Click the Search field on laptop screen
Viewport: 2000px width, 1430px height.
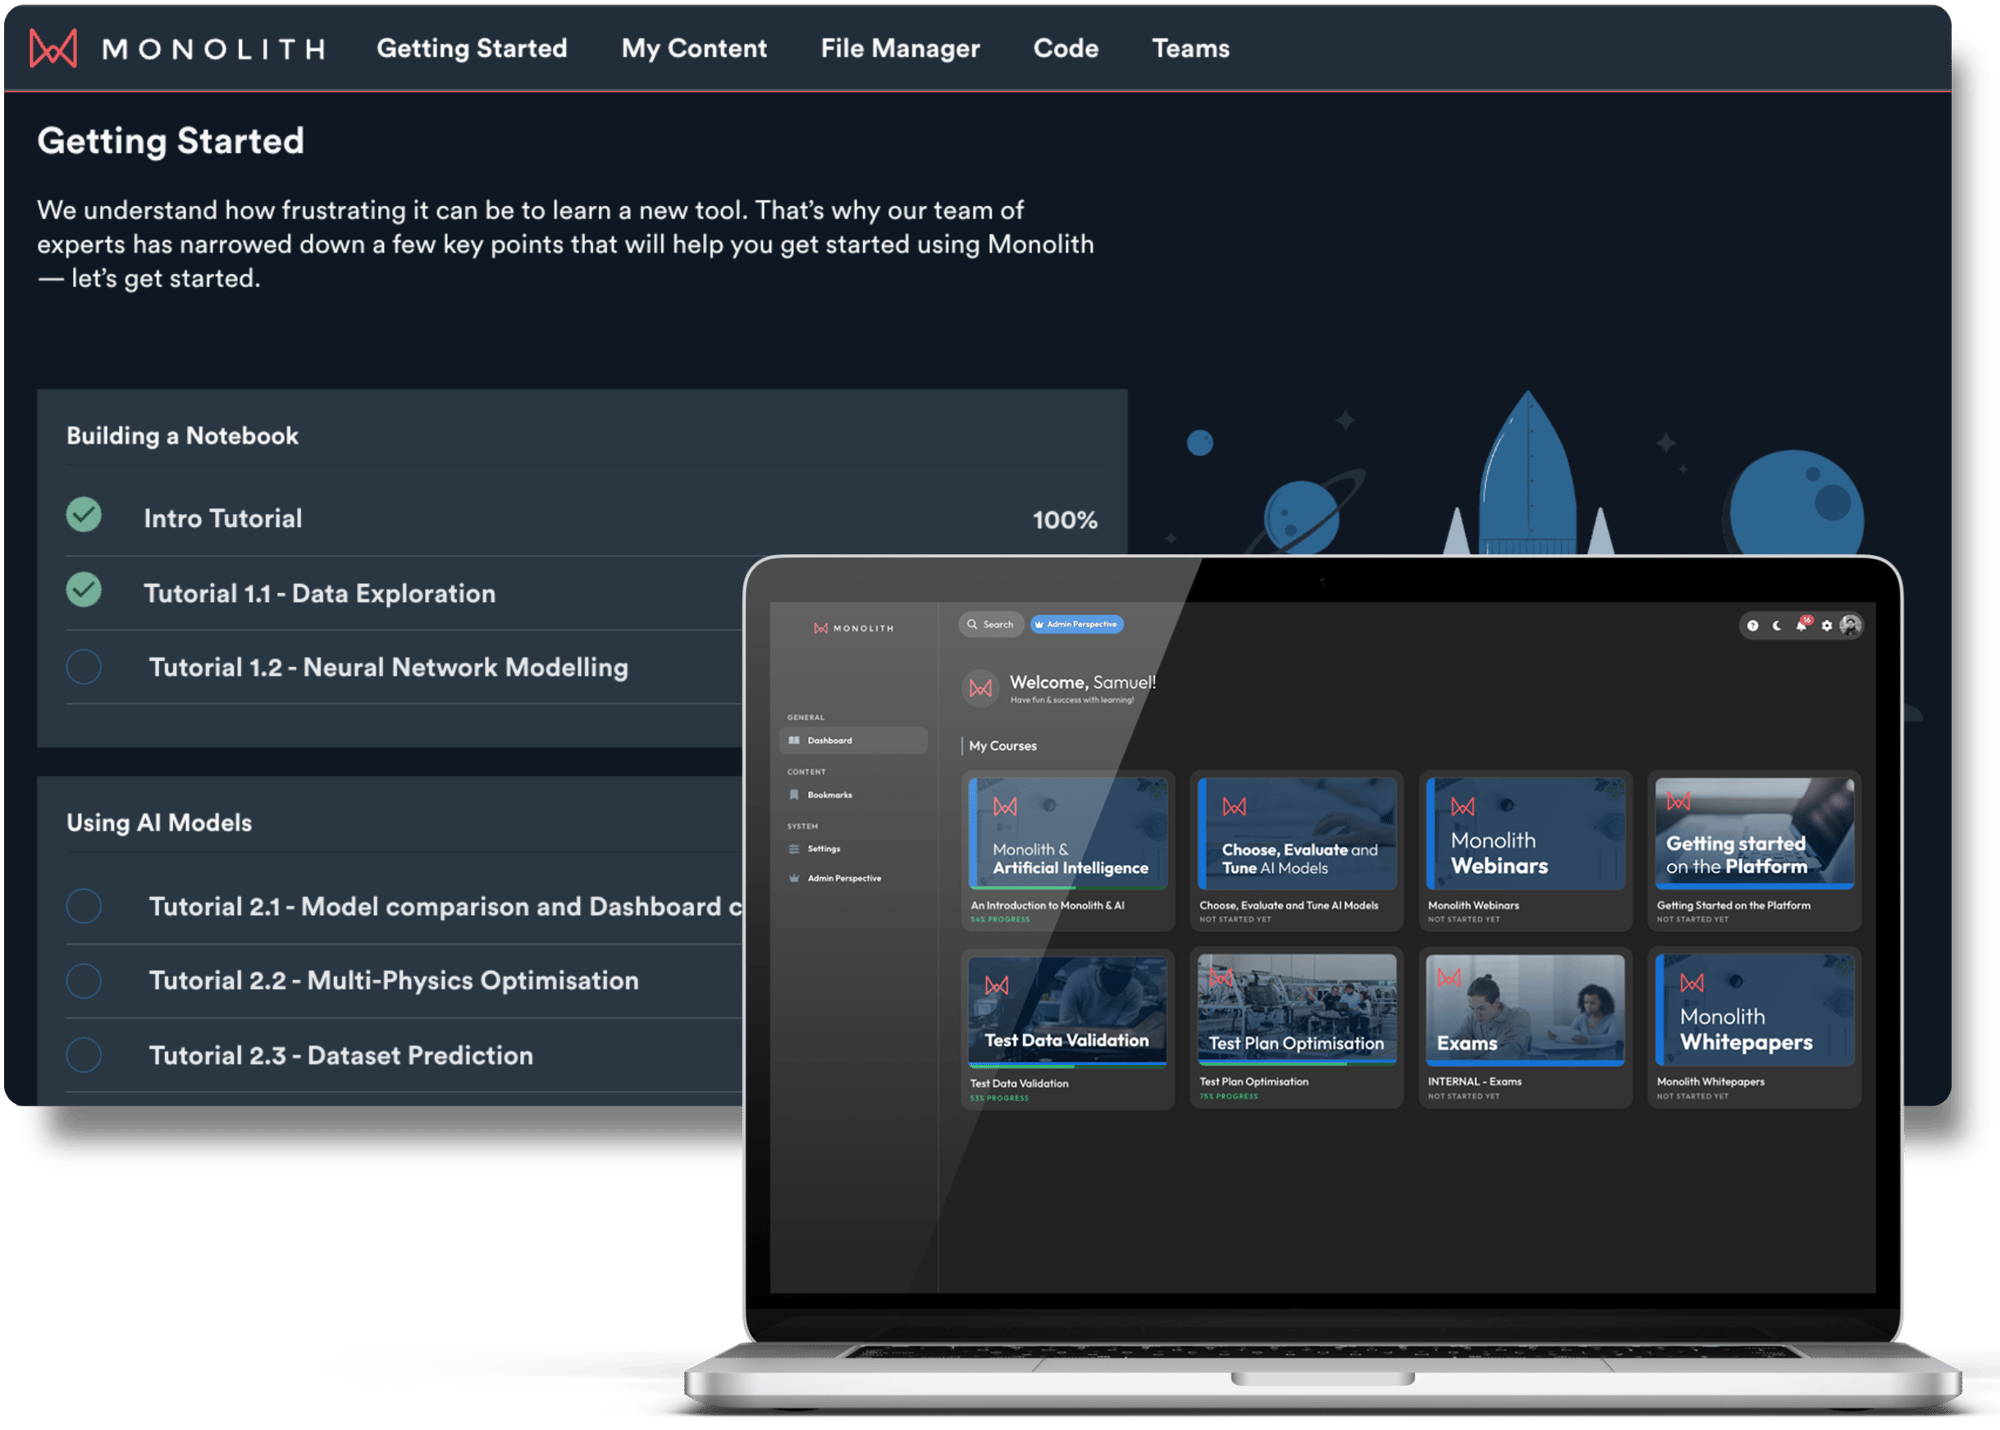[991, 624]
